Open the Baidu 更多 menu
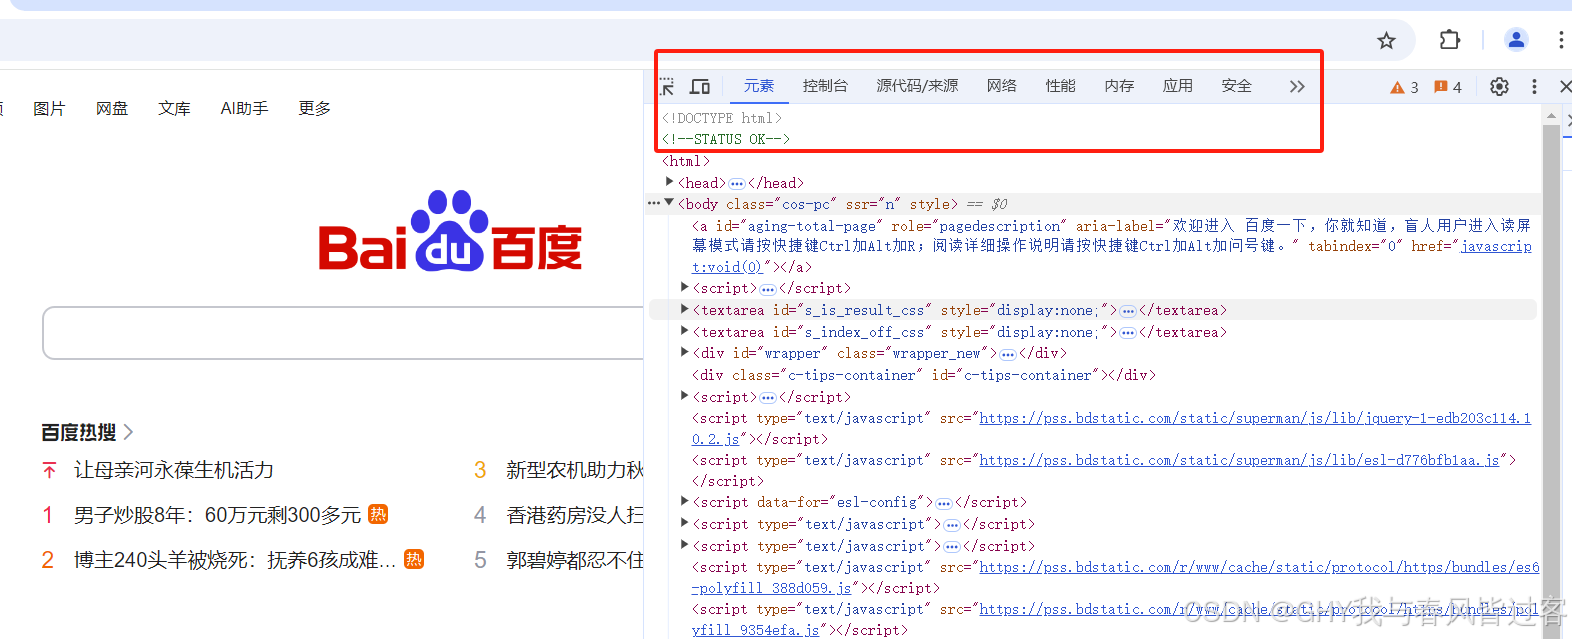1572x639 pixels. coord(314,108)
